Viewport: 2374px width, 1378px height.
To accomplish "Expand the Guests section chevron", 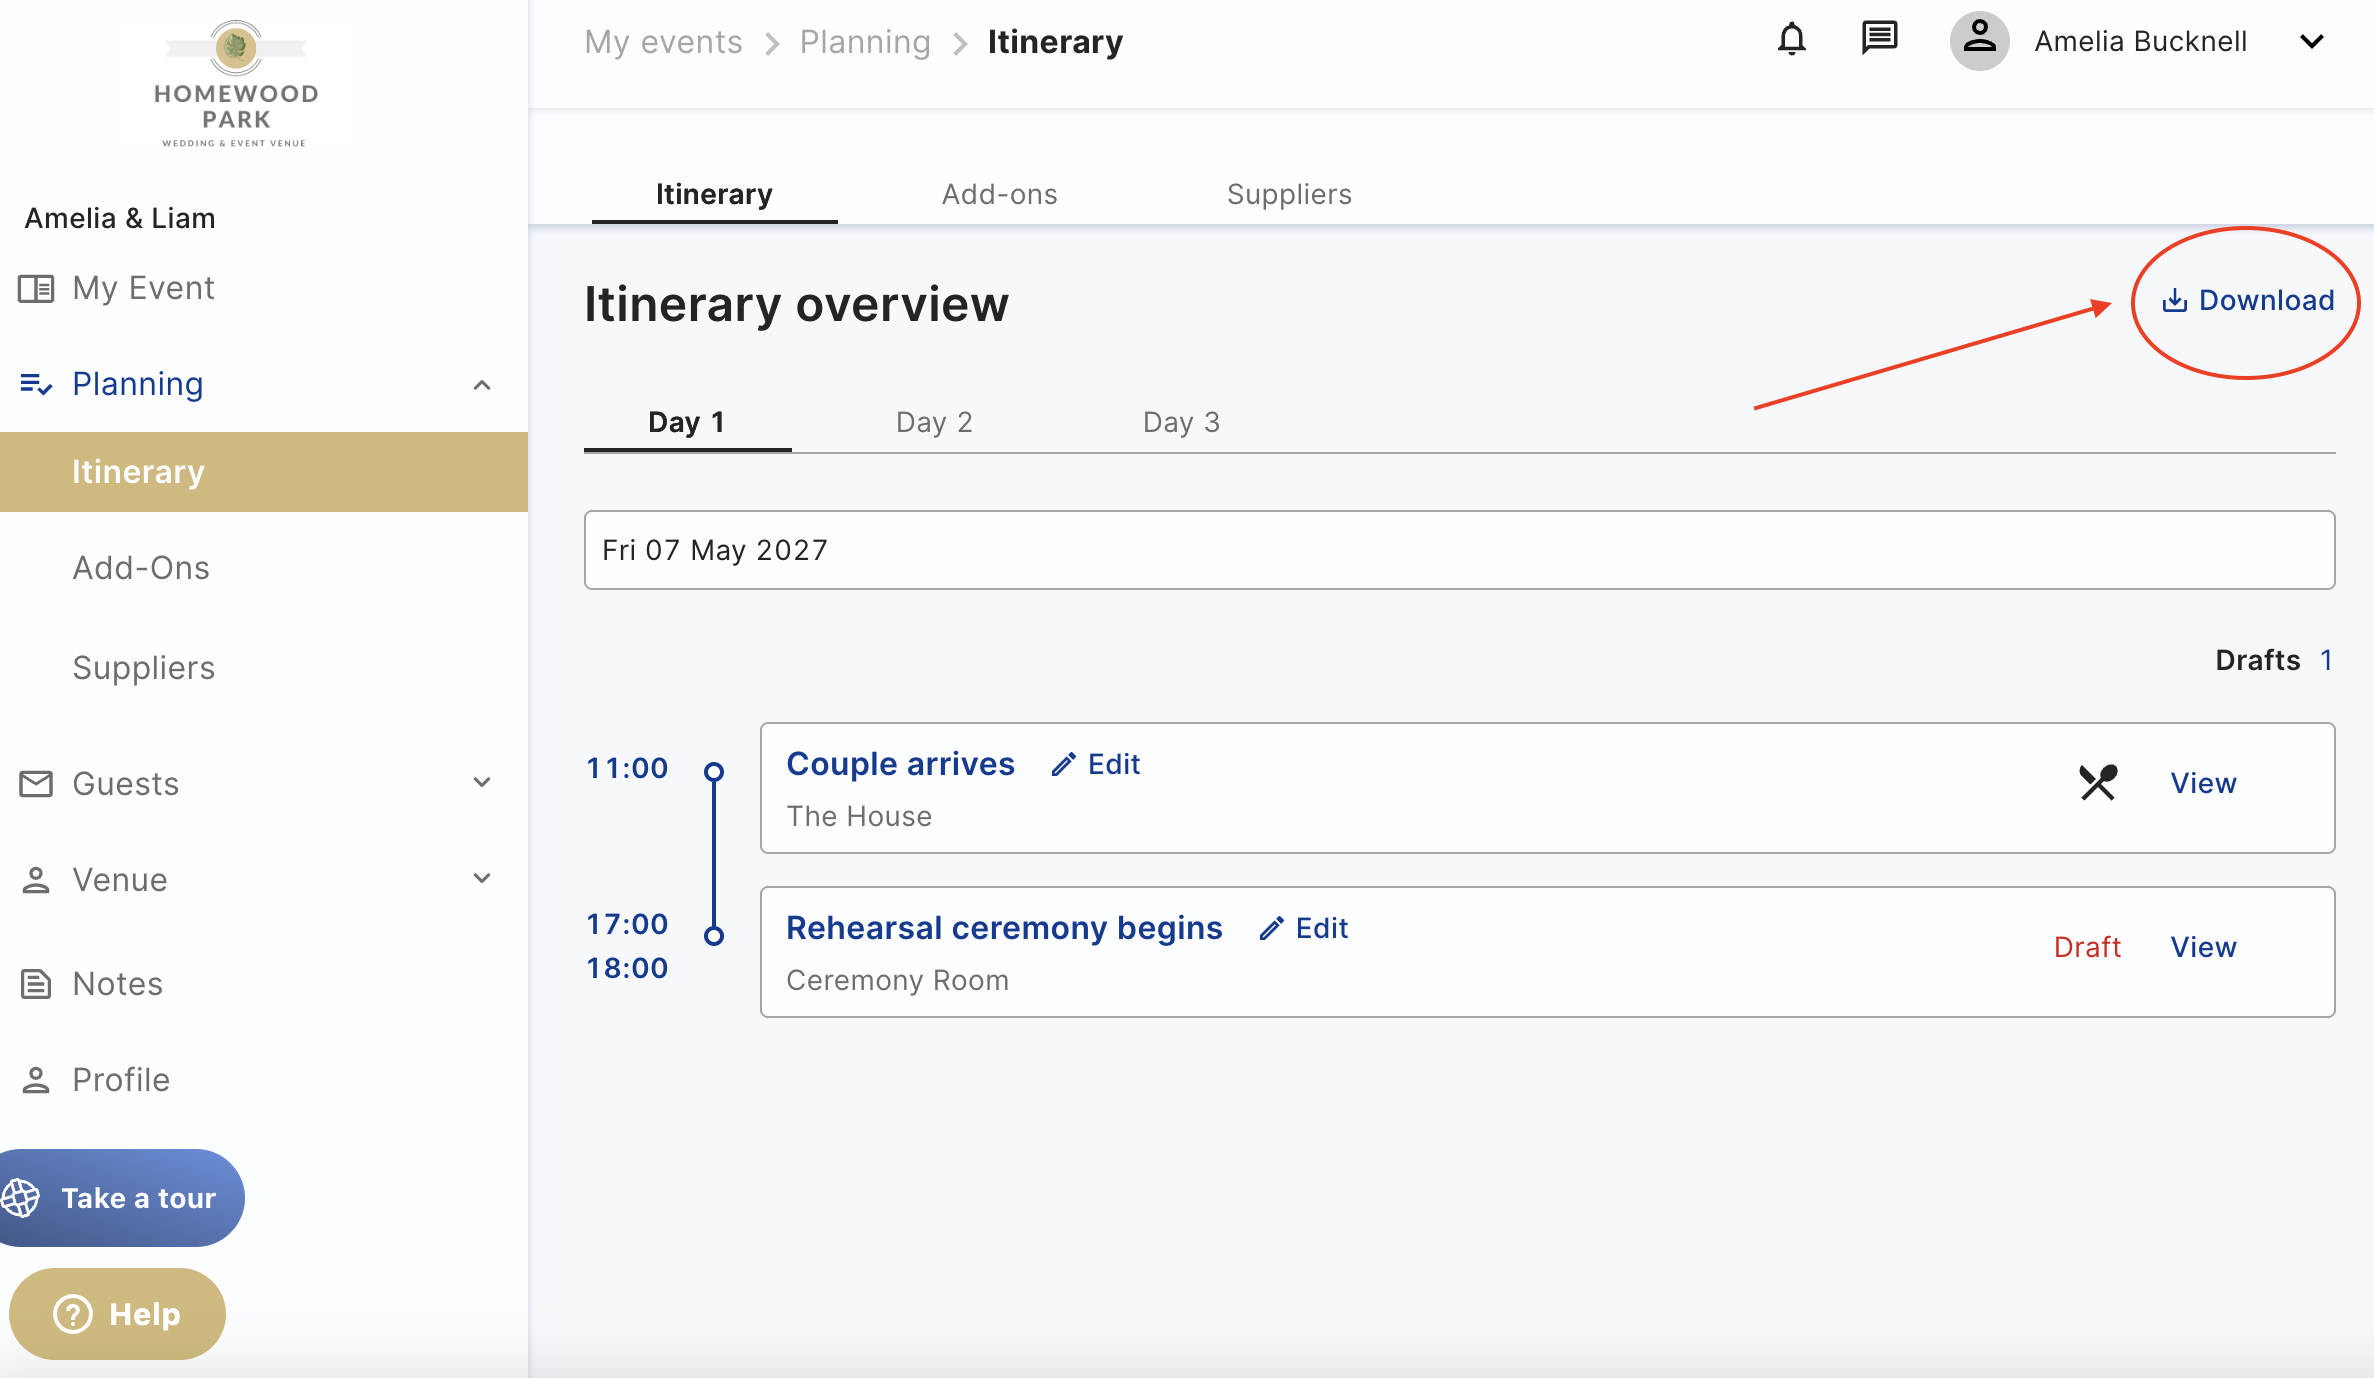I will click(482, 782).
